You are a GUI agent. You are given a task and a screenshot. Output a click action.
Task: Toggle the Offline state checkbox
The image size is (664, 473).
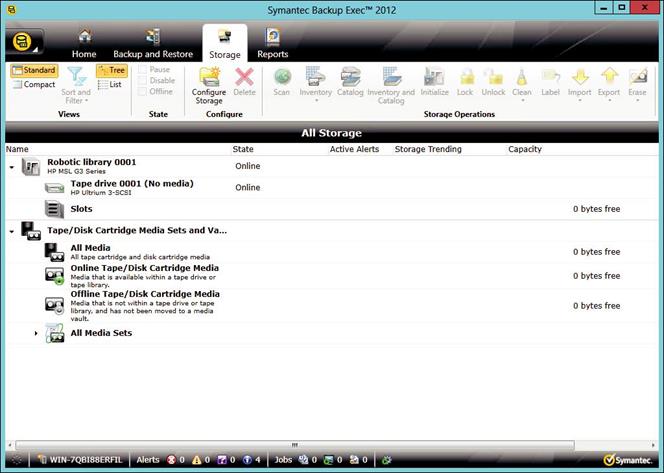pyautogui.click(x=143, y=91)
